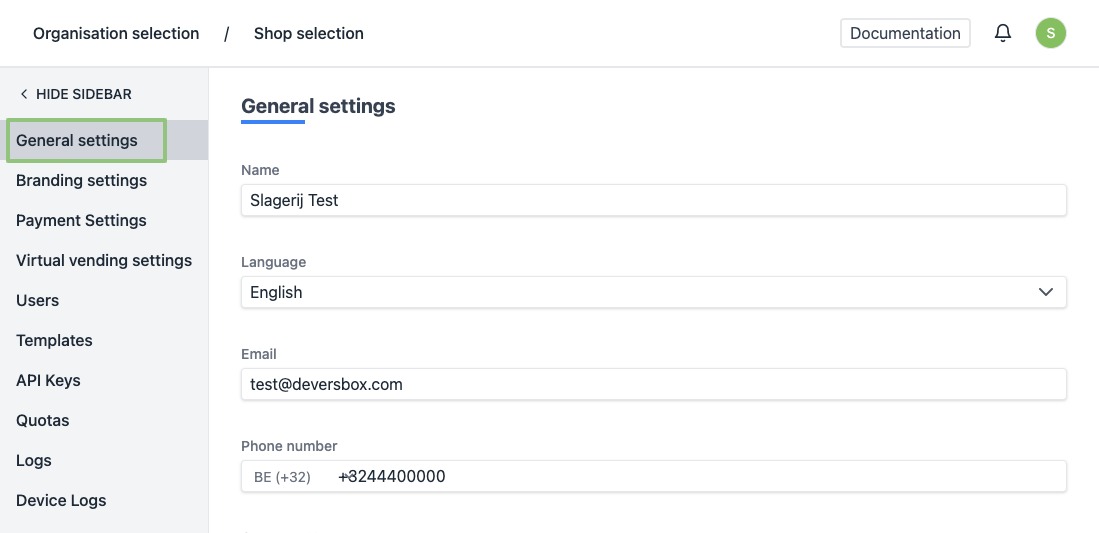Open the Templates sidebar item
Screen dimensions: 1099x533
click(54, 340)
